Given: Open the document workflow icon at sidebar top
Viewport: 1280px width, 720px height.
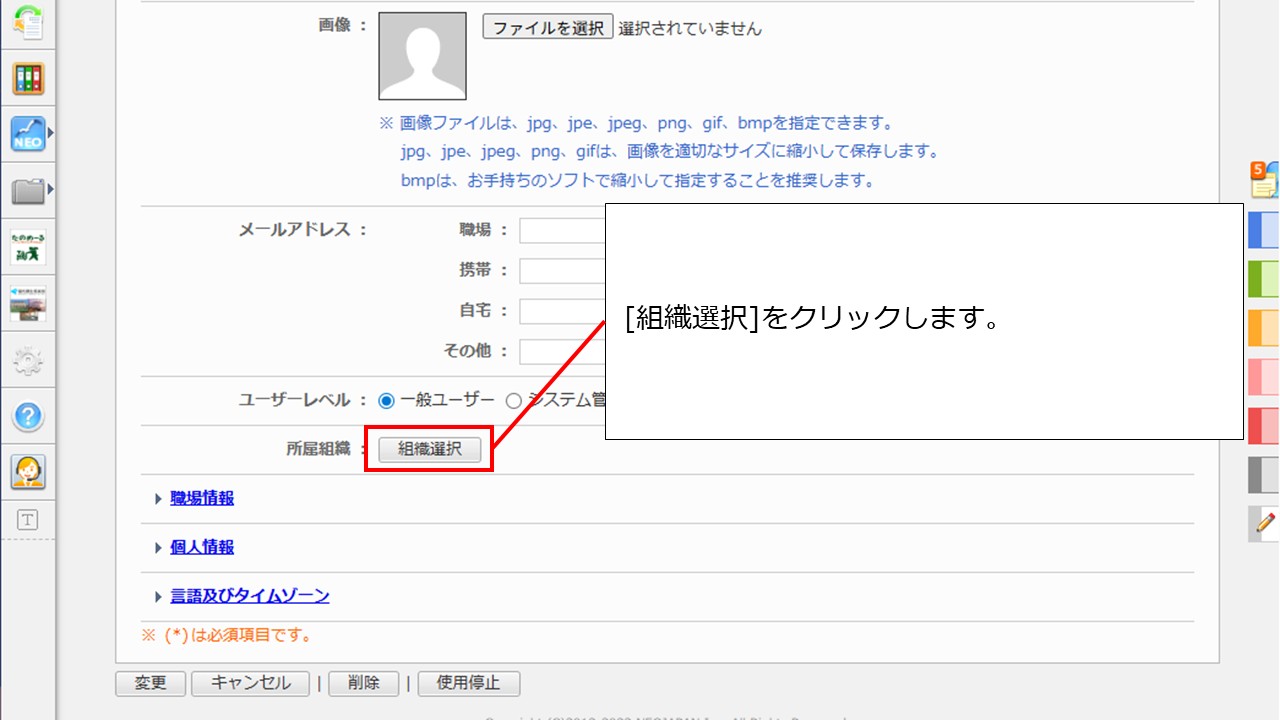Looking at the screenshot, I should click(28, 22).
